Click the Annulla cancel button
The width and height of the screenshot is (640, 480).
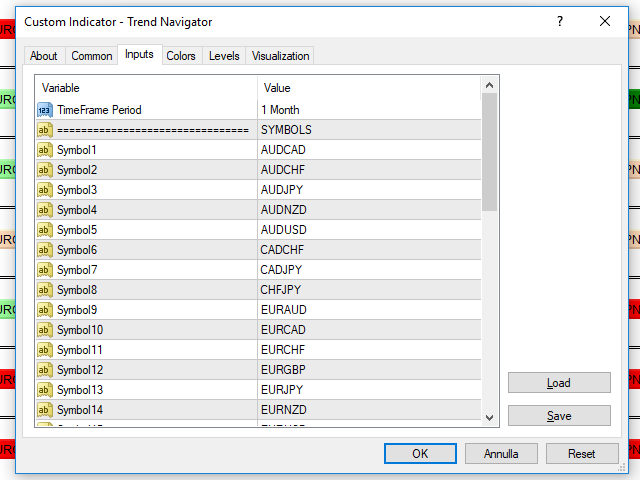click(x=501, y=453)
